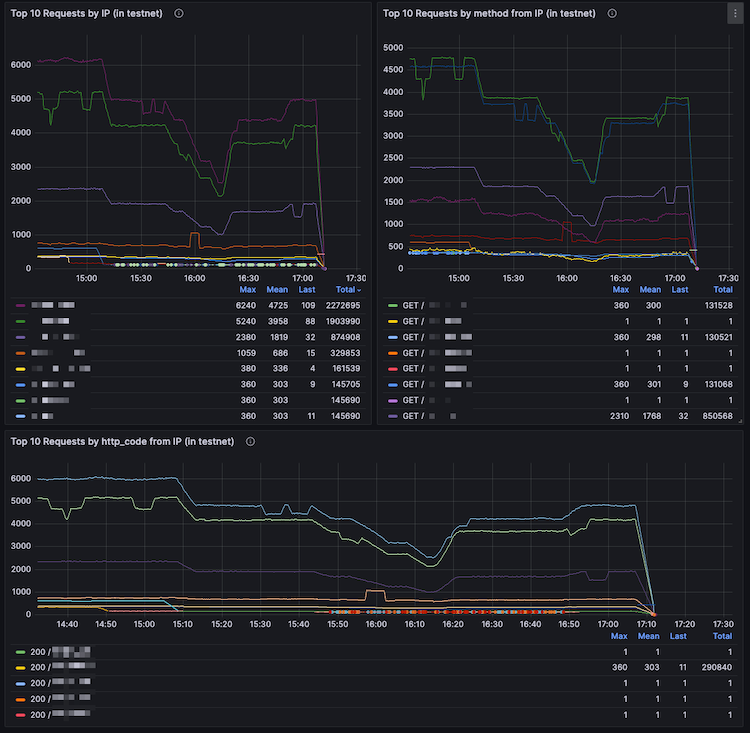Click orange series marker with max 1059
This screenshot has height=733, width=750.
[21, 353]
